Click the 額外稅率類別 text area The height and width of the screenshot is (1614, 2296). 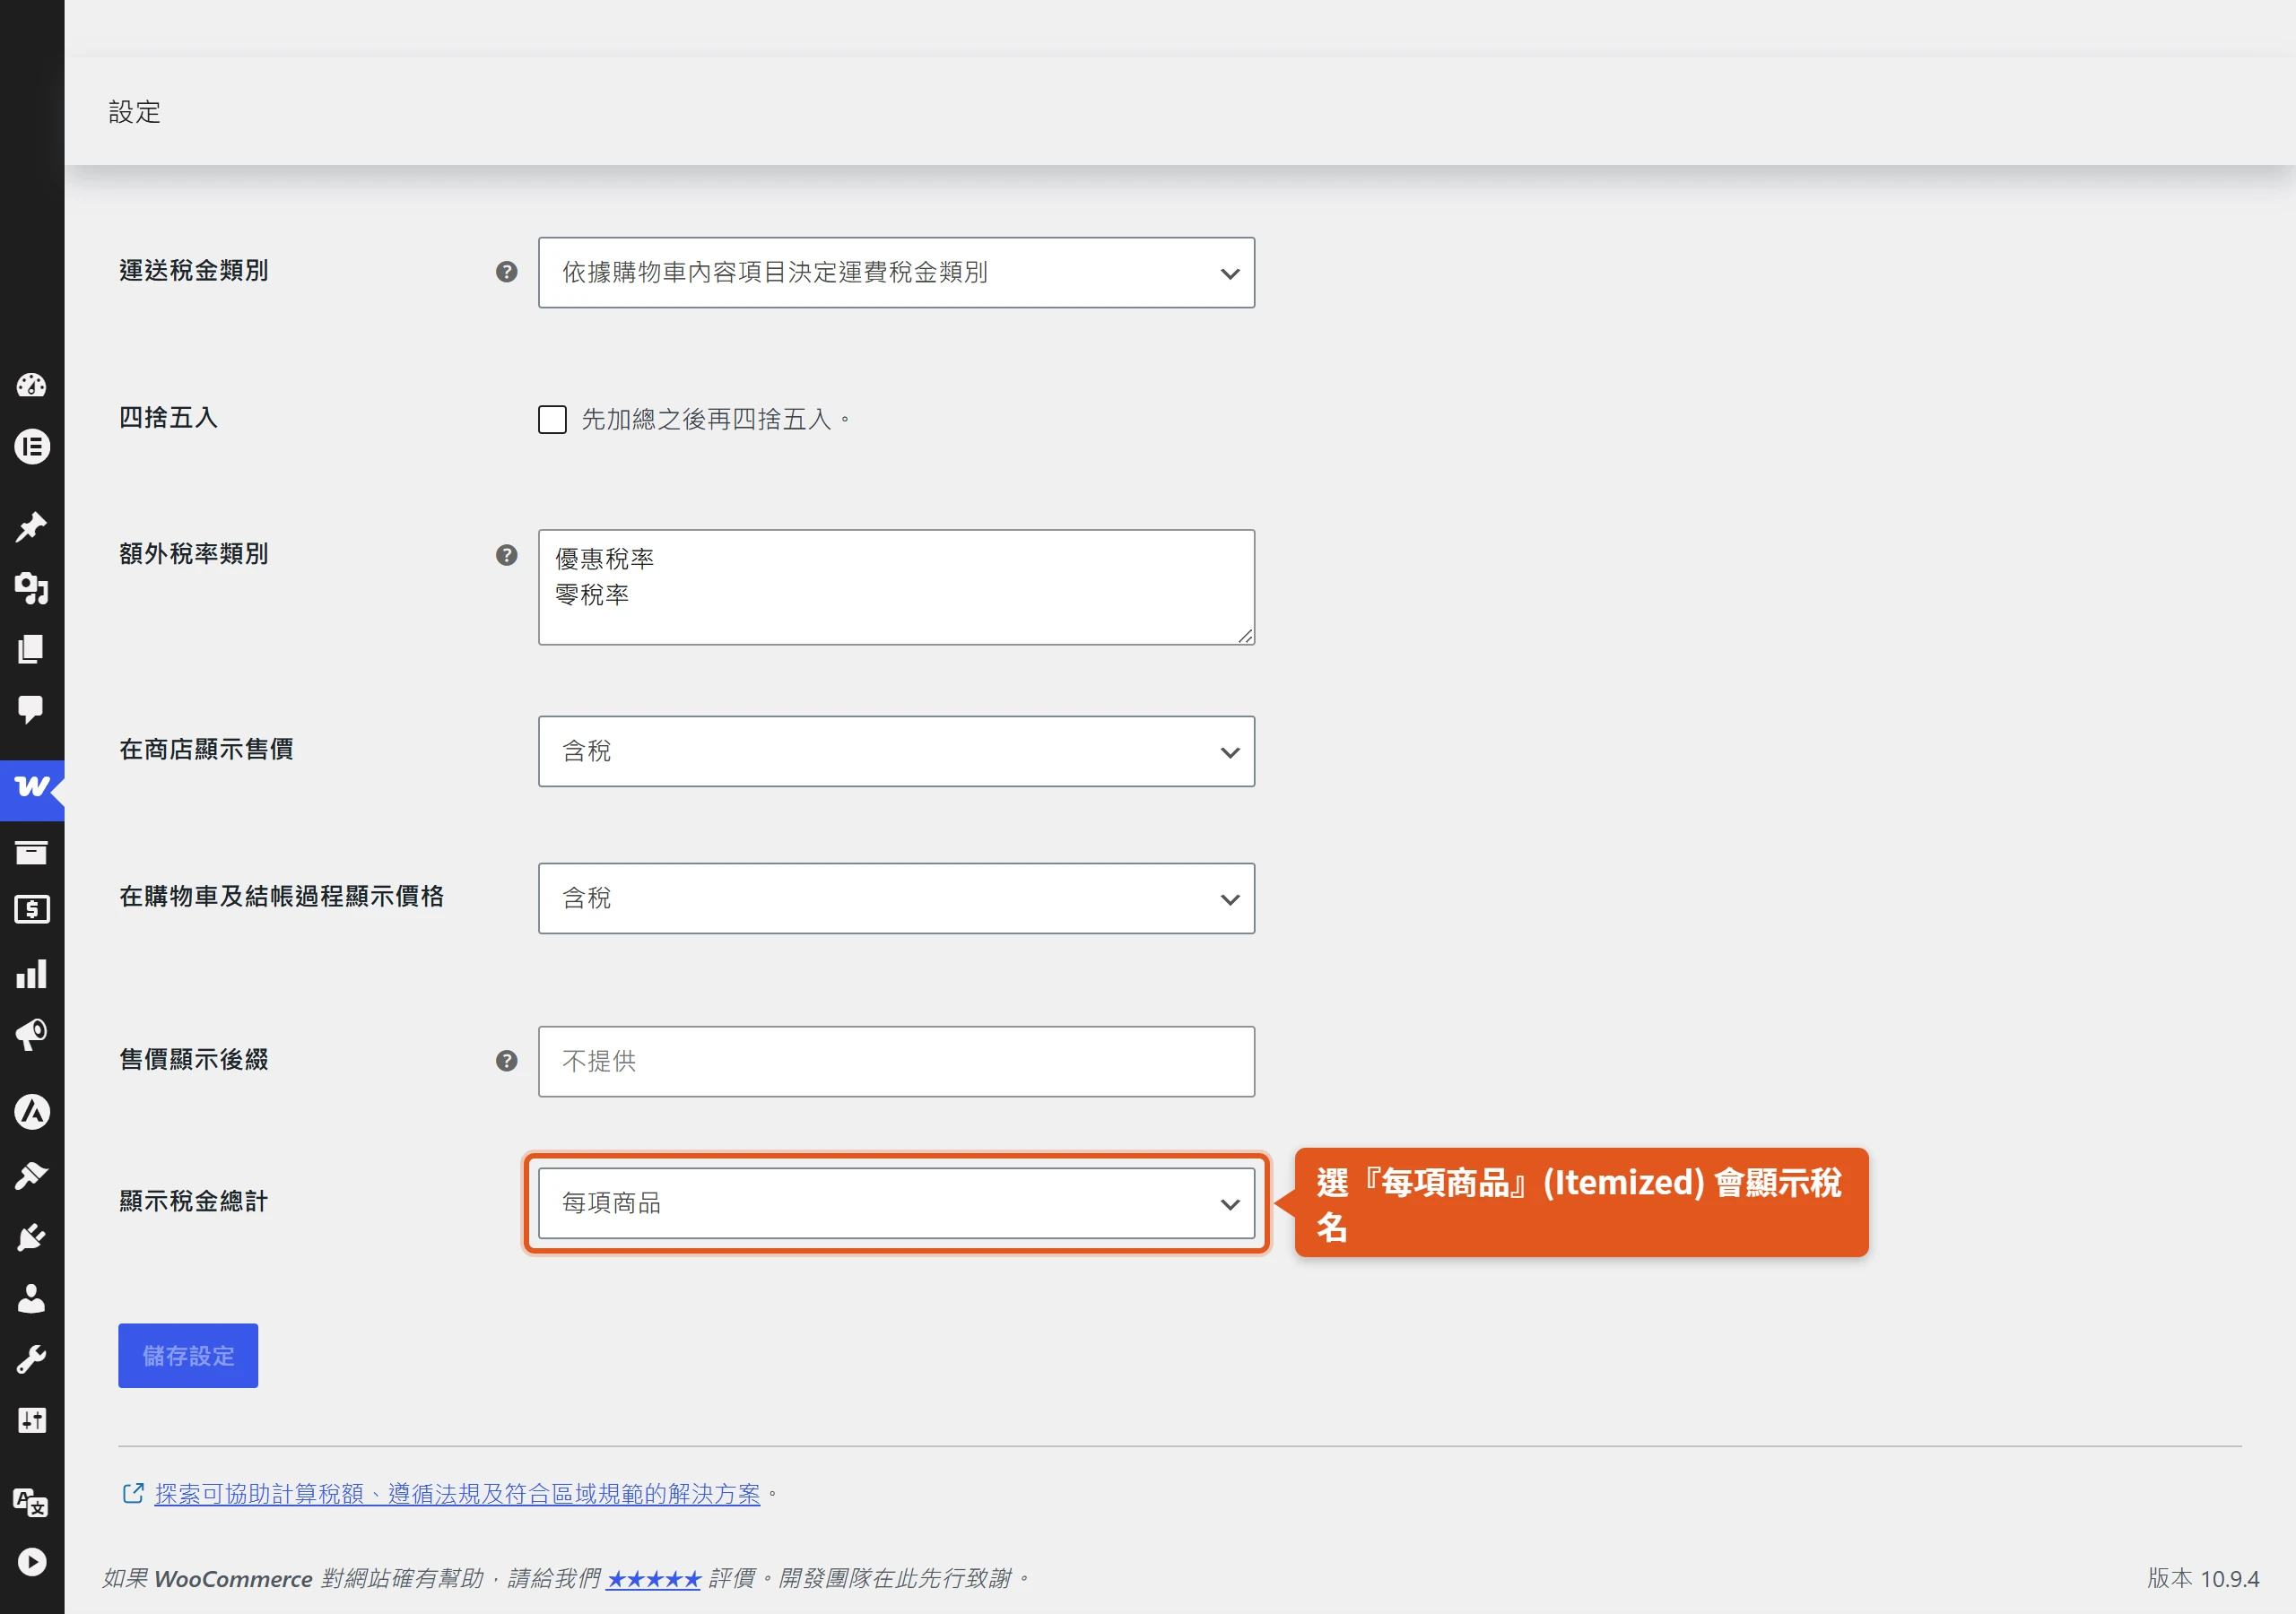pyautogui.click(x=896, y=587)
